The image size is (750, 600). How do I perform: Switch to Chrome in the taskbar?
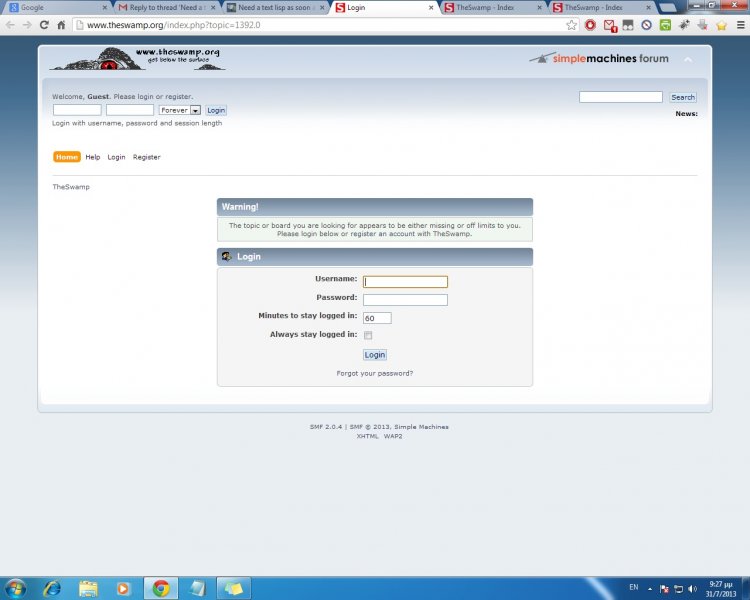coord(161,588)
